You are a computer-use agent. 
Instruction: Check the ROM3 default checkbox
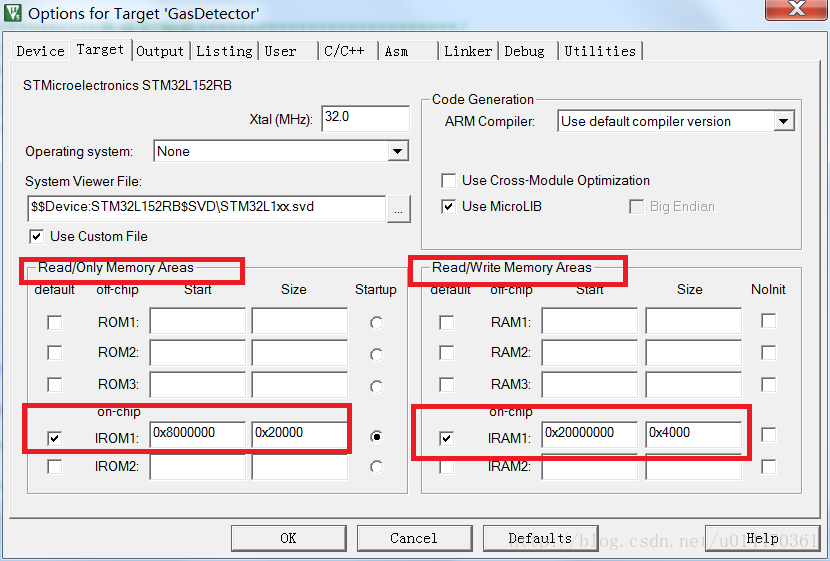click(x=55, y=384)
